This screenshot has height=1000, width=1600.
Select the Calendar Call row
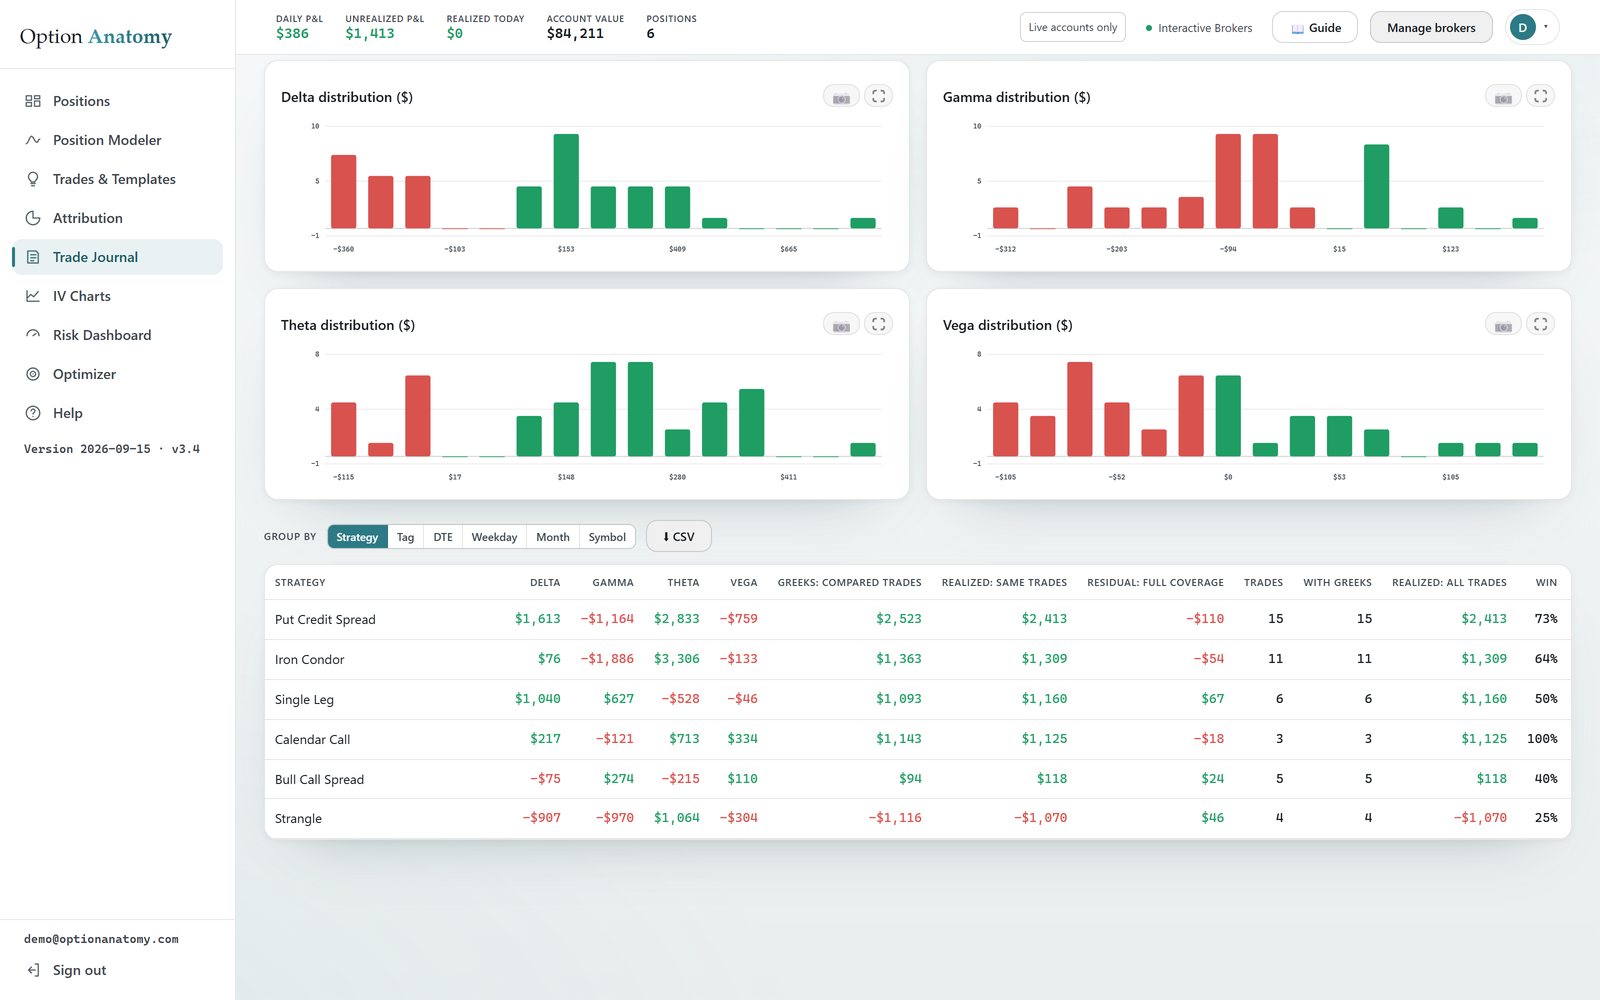pyautogui.click(x=917, y=739)
